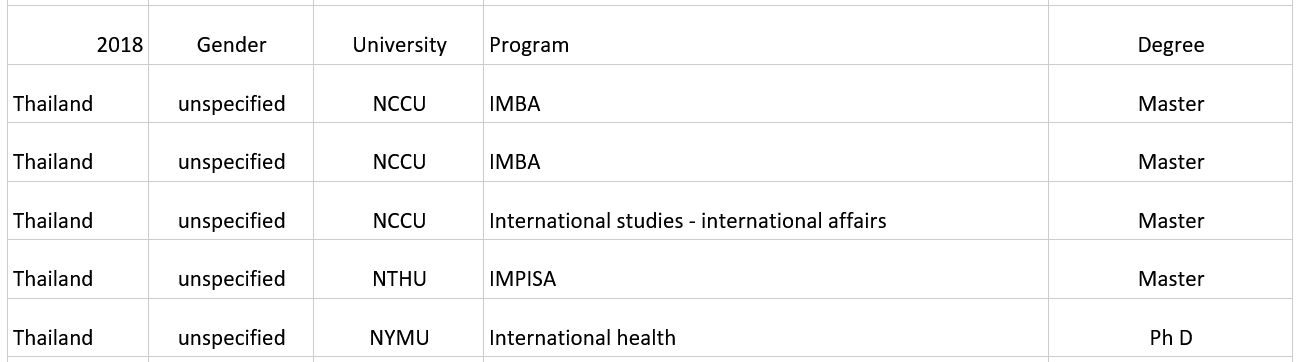The height and width of the screenshot is (362, 1302).
Task: Select the NYMU university cell
Action: (399, 328)
